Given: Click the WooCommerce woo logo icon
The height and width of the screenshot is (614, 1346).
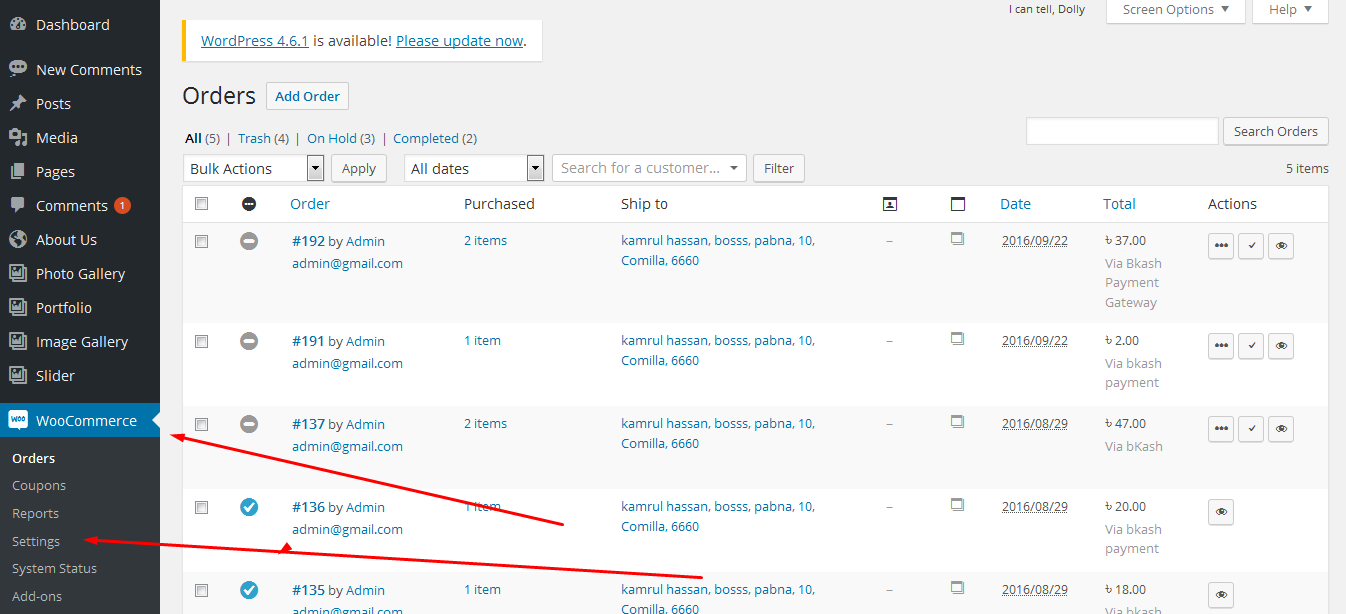Looking at the screenshot, I should pyautogui.click(x=18, y=421).
